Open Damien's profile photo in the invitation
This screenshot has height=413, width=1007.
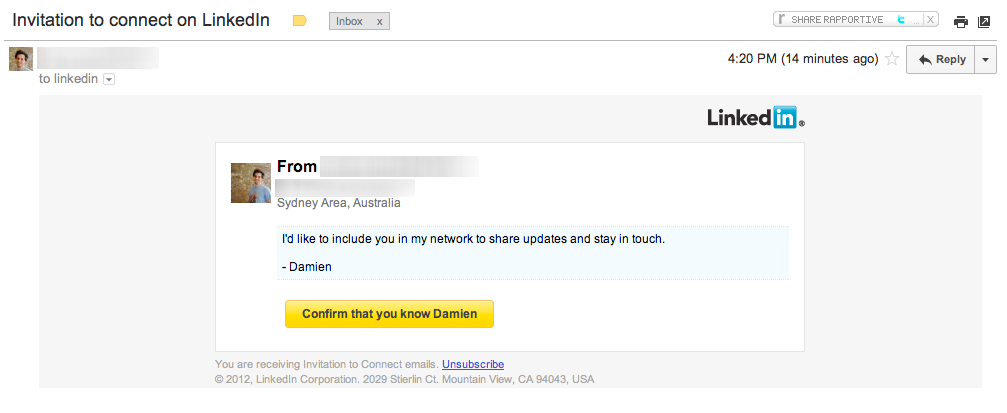coord(251,183)
